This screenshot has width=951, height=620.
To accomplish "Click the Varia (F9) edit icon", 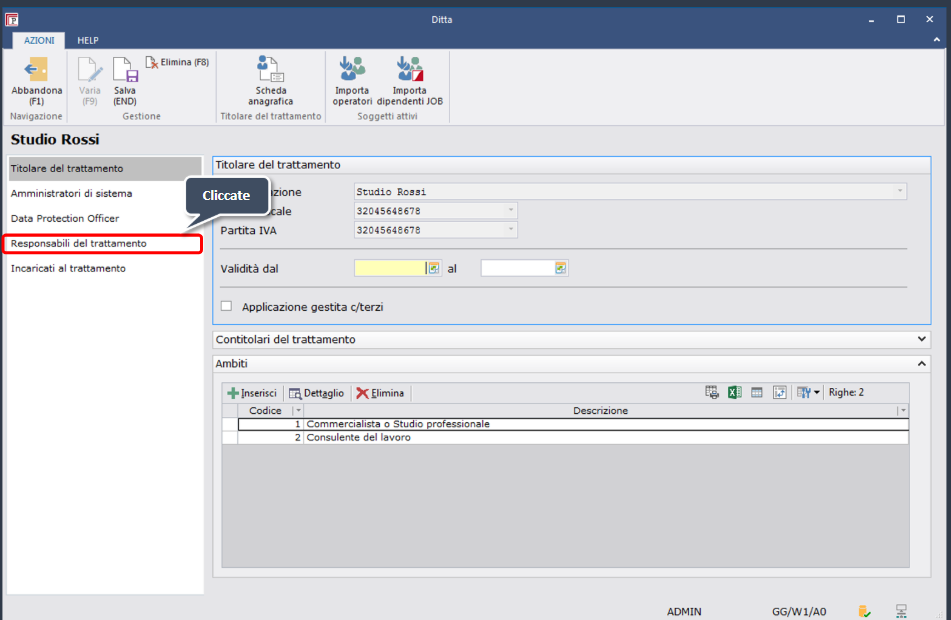I will 90,70.
